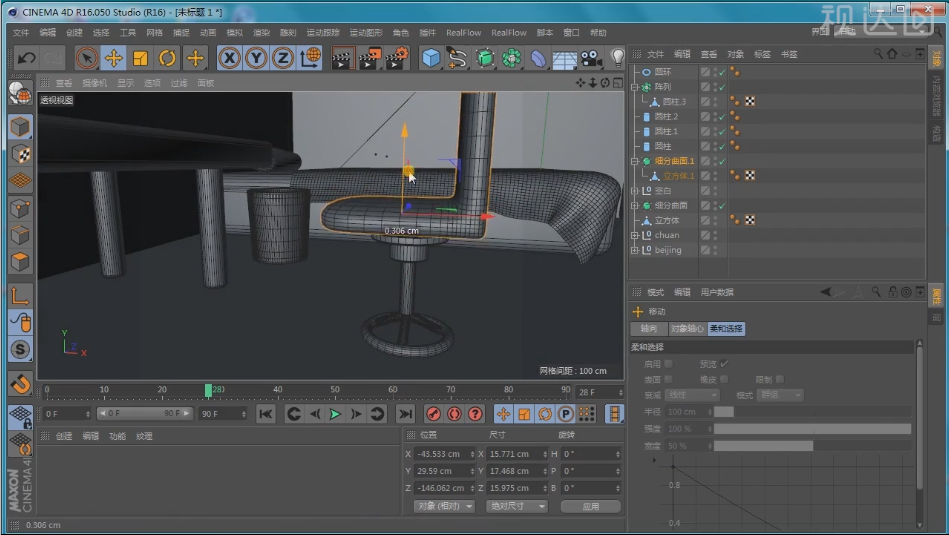Image resolution: width=949 pixels, height=535 pixels.
Task: Open 文件 menu in main menu bar
Action: 21,33
